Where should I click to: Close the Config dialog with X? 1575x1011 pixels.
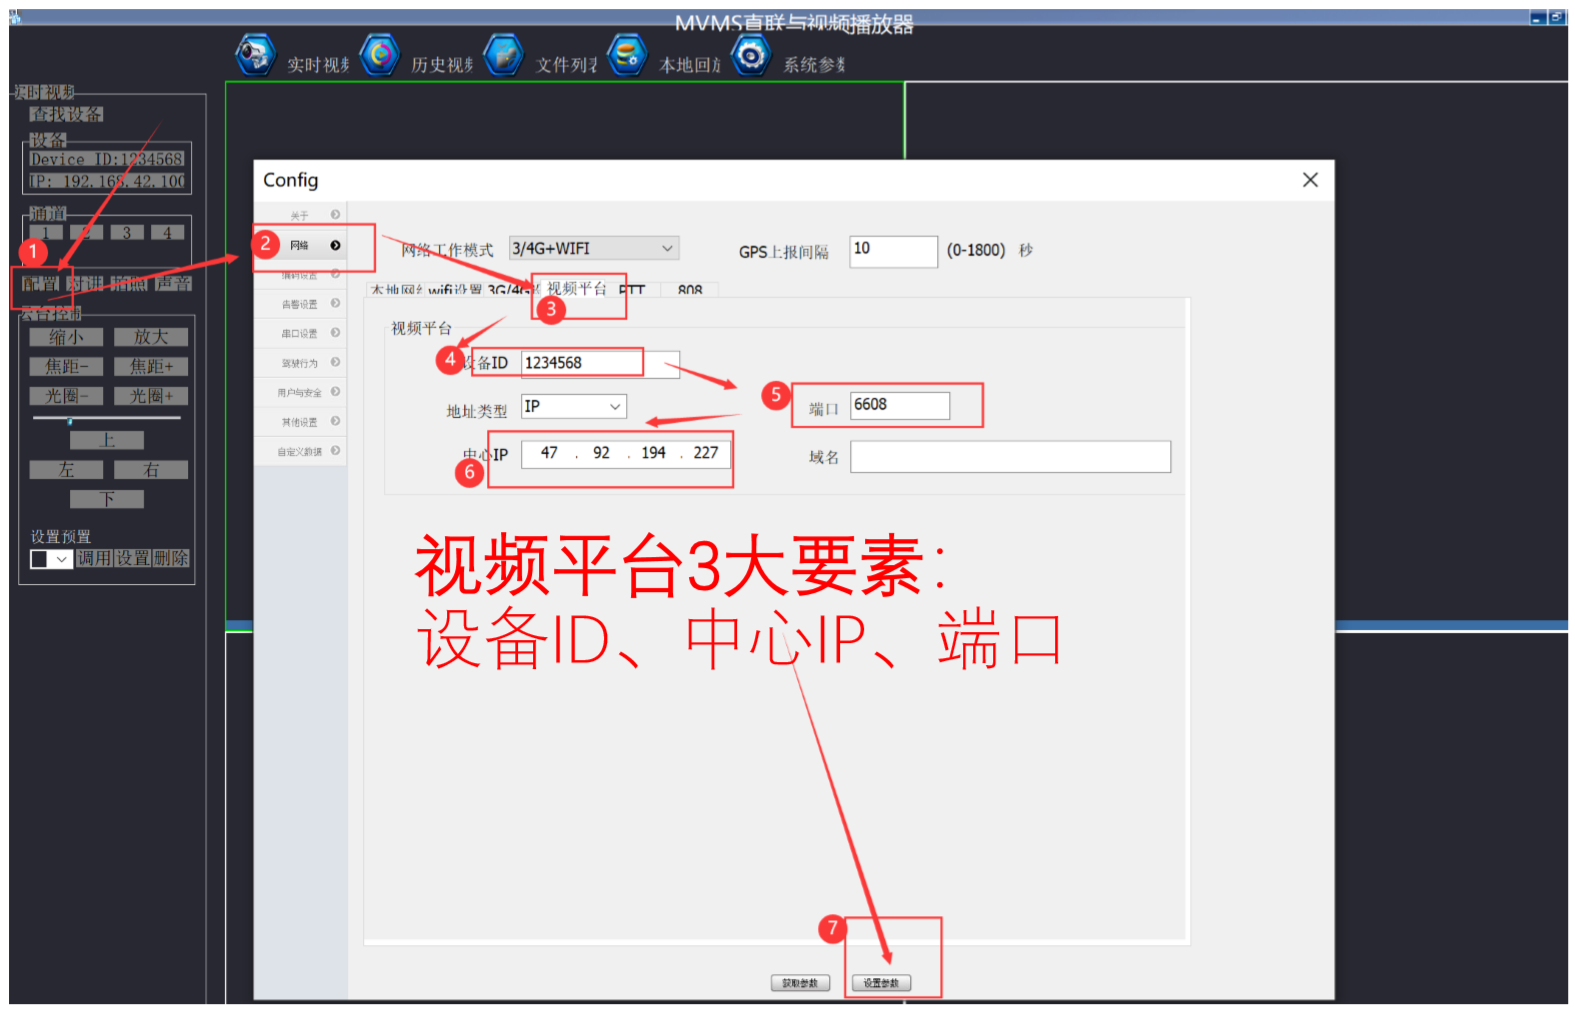(1310, 180)
